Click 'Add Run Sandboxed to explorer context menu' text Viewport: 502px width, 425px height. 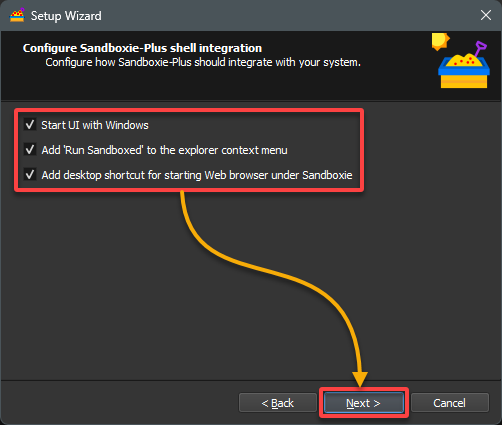tap(164, 150)
